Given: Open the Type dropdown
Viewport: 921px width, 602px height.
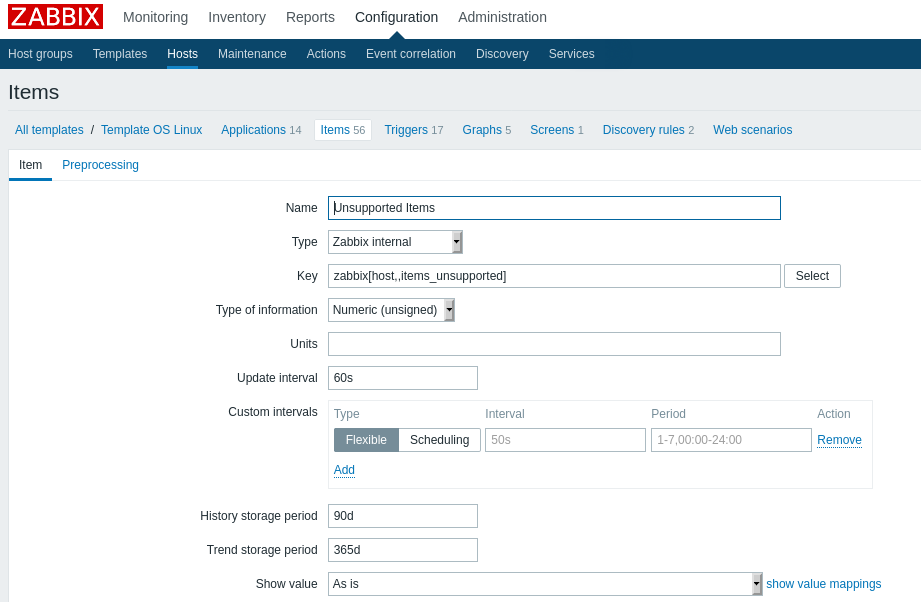Looking at the screenshot, I should [x=395, y=242].
